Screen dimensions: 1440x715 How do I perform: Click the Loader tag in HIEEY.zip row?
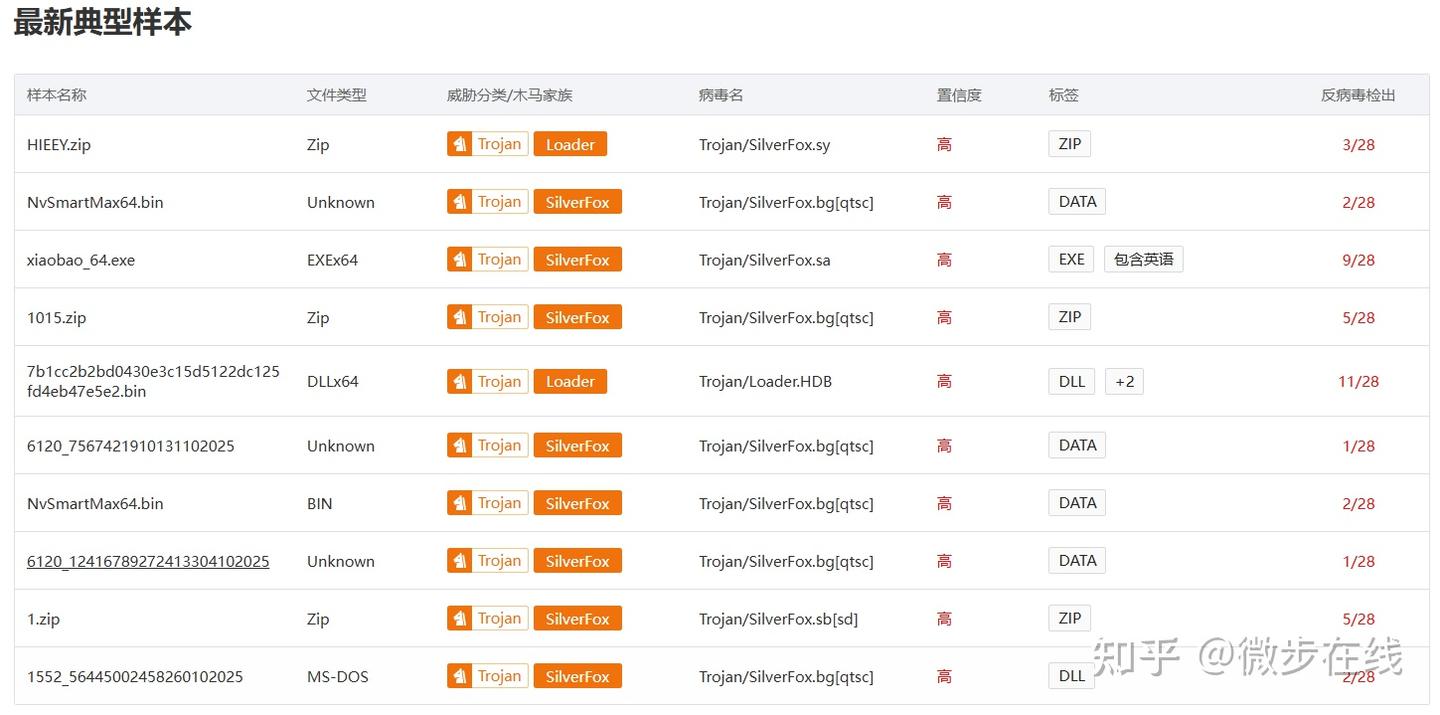570,144
